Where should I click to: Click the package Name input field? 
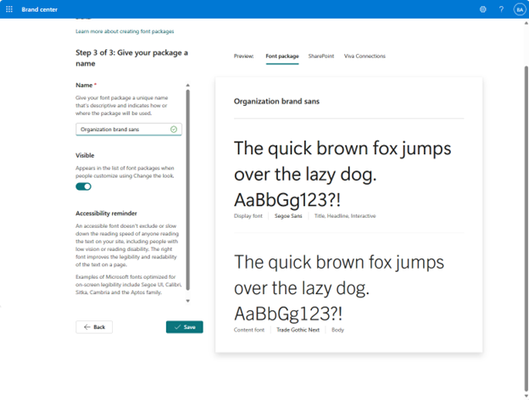(x=129, y=129)
